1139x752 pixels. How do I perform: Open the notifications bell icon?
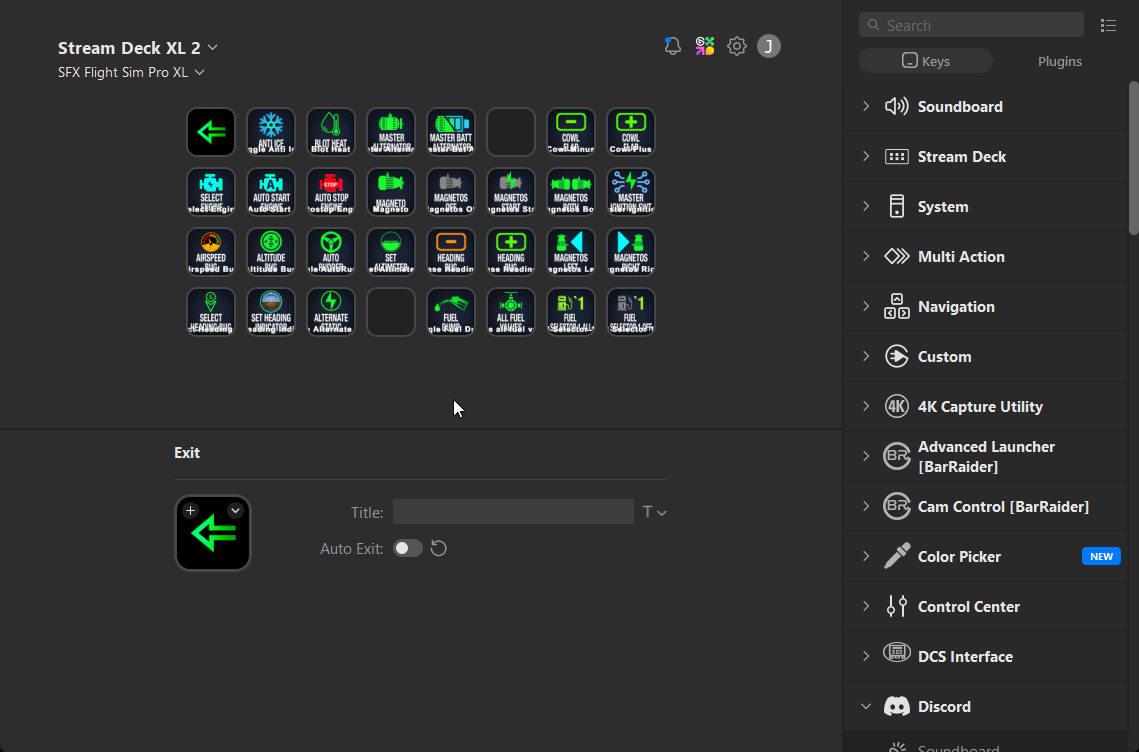click(x=673, y=46)
